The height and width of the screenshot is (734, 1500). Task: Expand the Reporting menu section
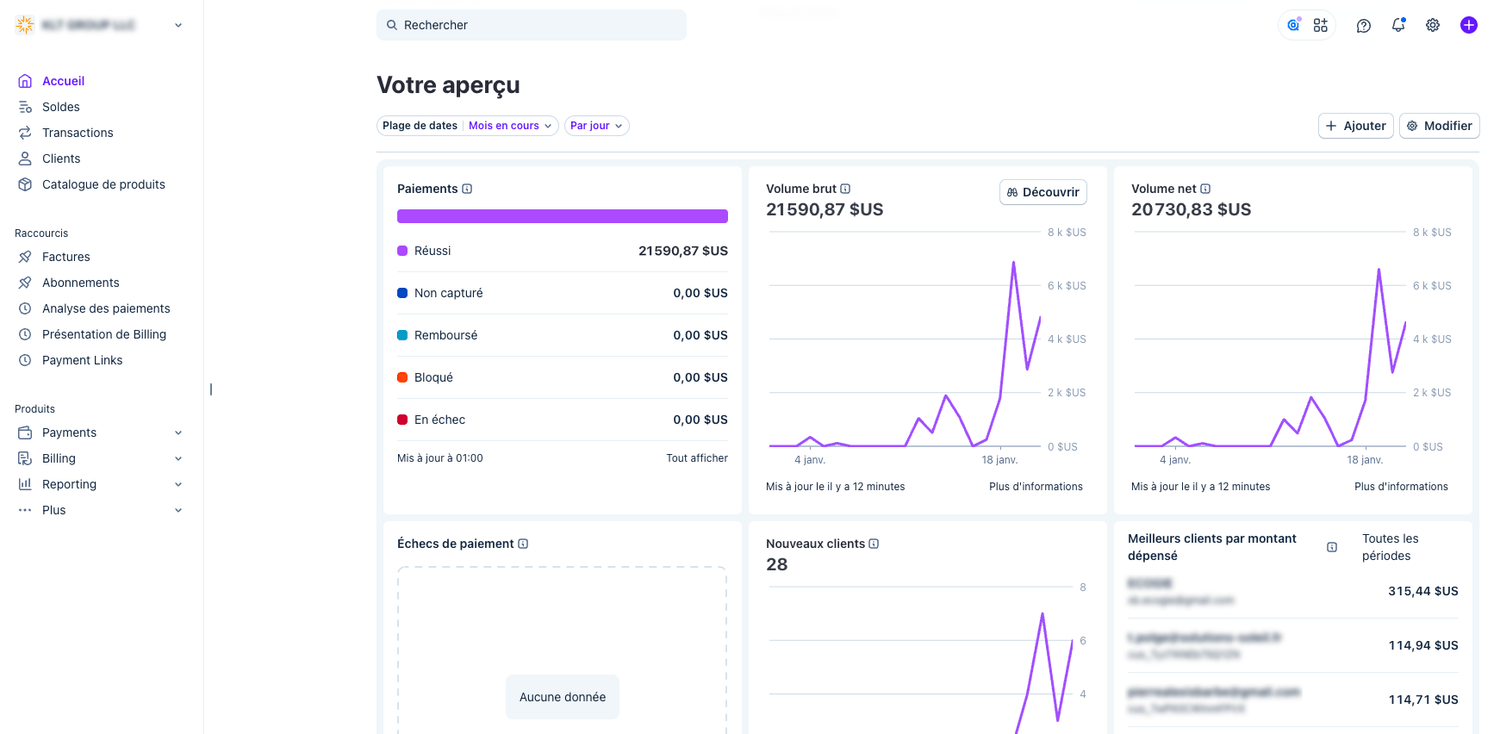click(x=178, y=485)
